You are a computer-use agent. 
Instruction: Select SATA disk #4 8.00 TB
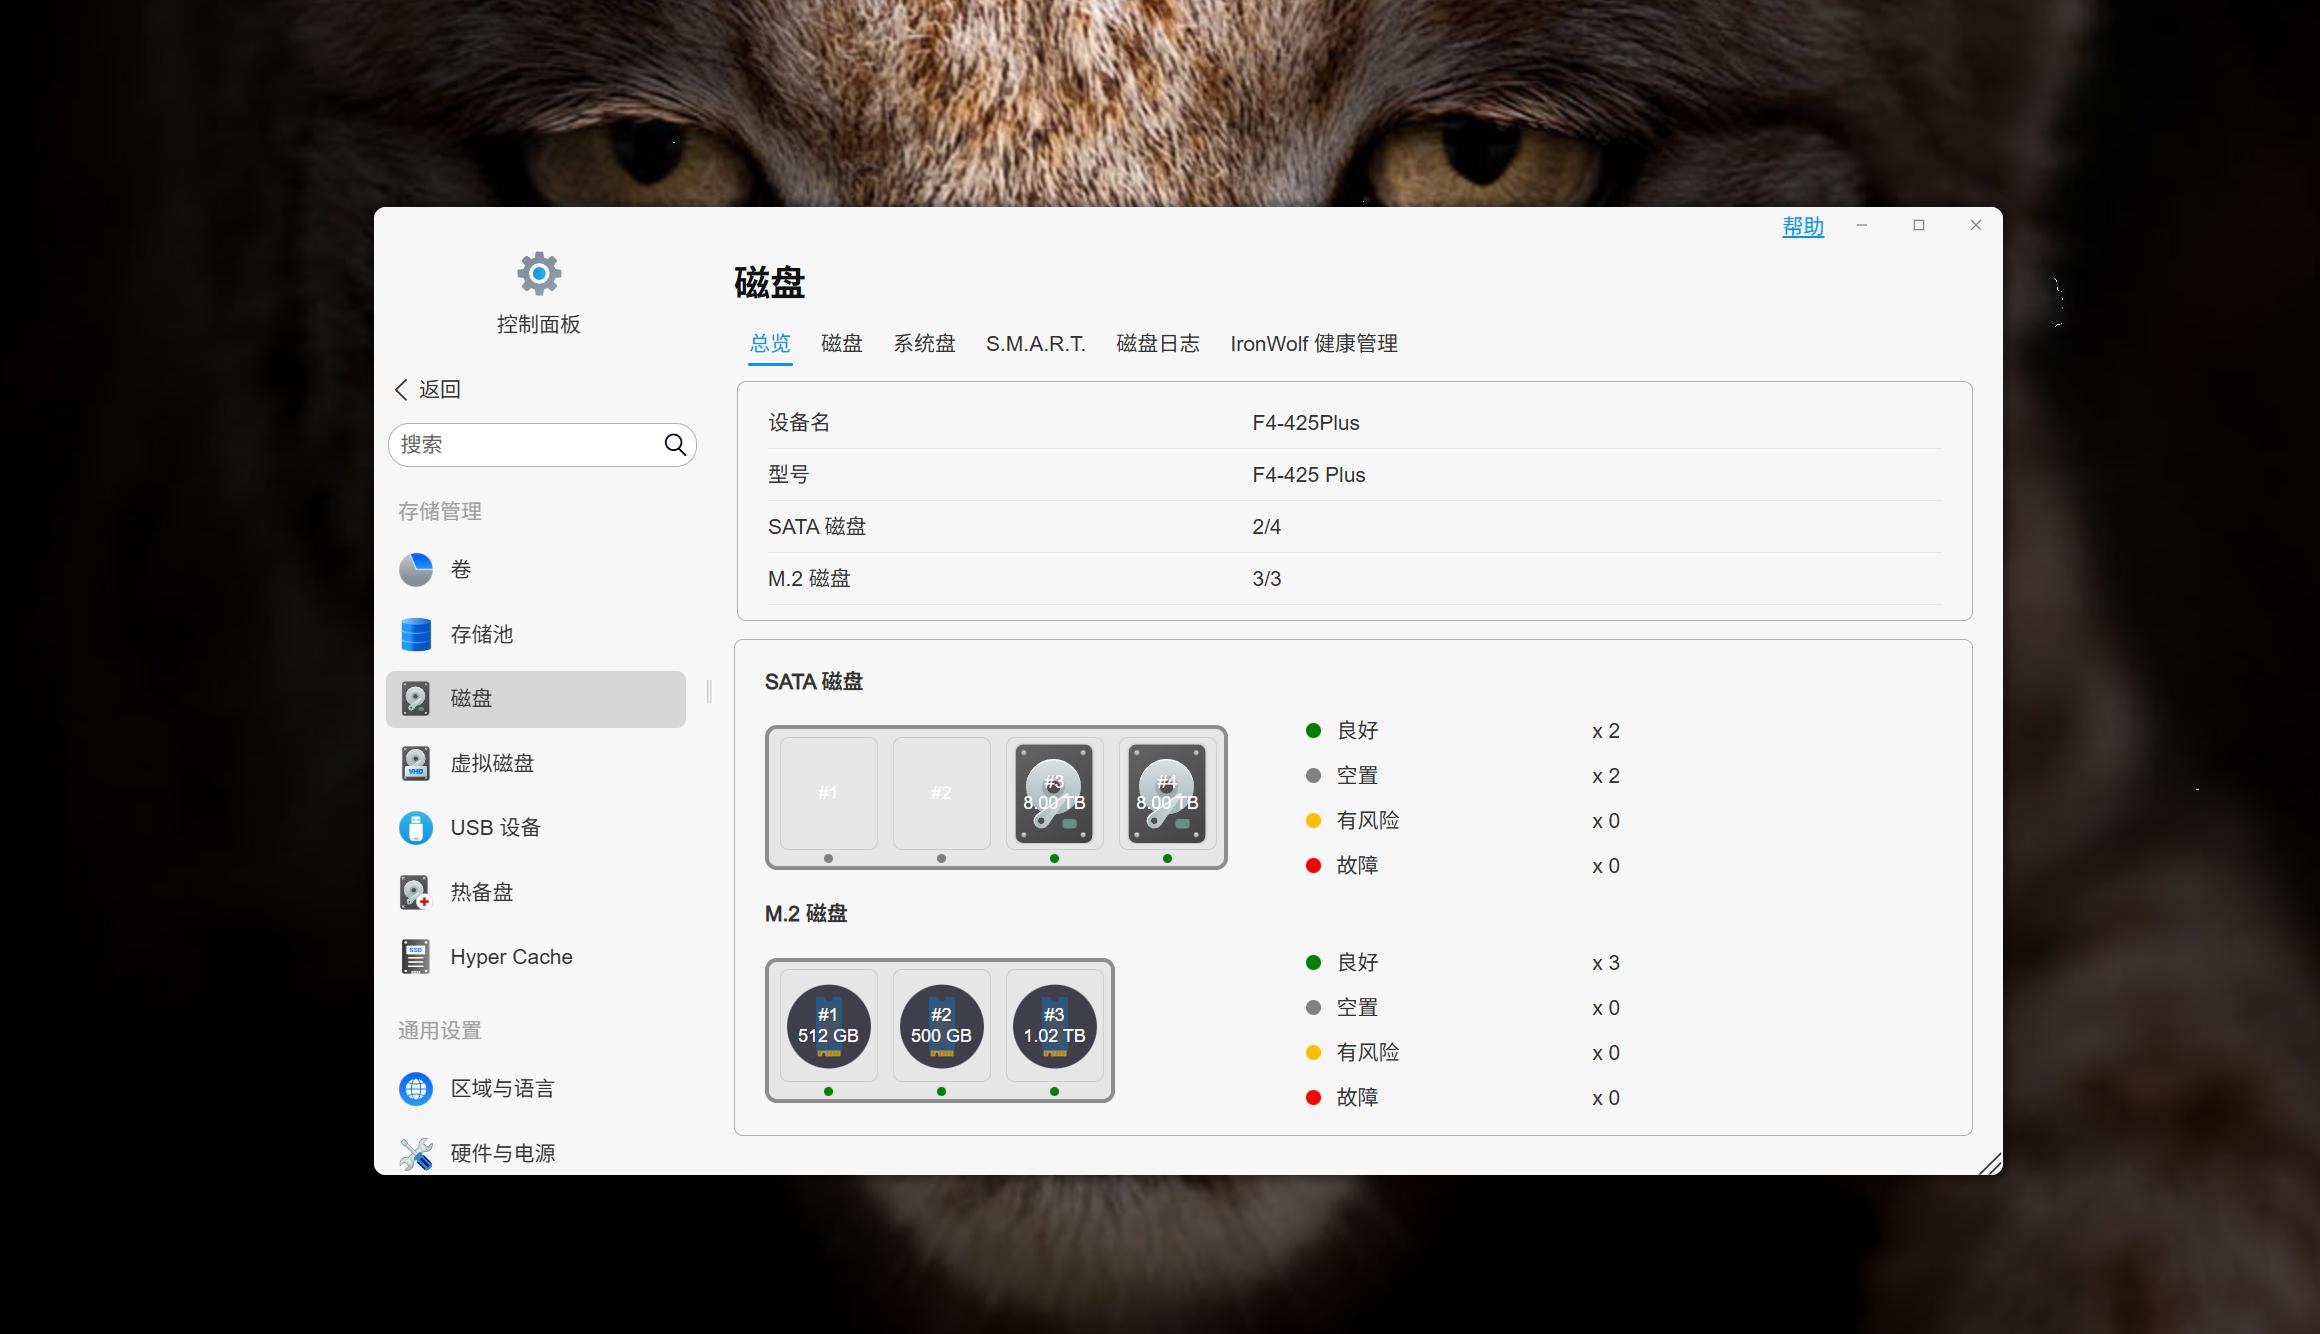(x=1167, y=793)
